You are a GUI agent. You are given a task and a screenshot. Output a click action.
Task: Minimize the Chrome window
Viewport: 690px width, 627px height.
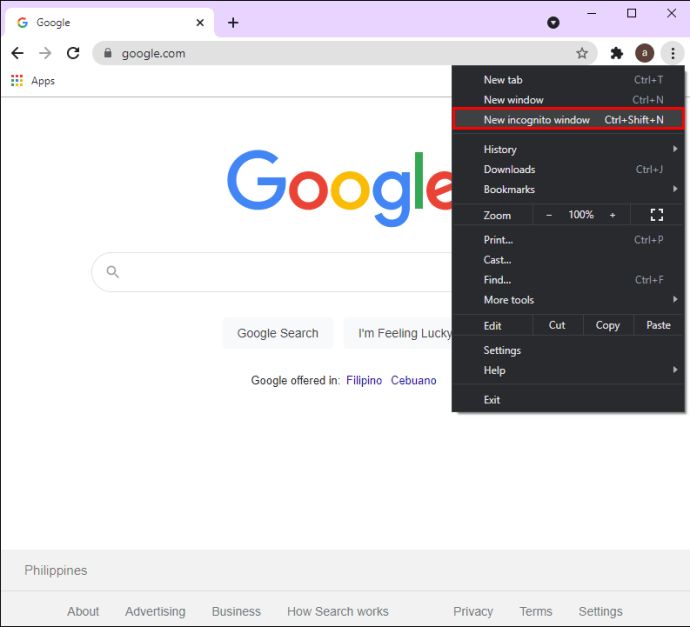point(591,13)
